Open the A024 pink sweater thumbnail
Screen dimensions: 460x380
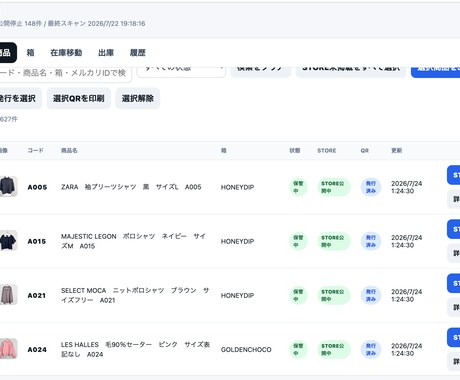(x=8, y=349)
